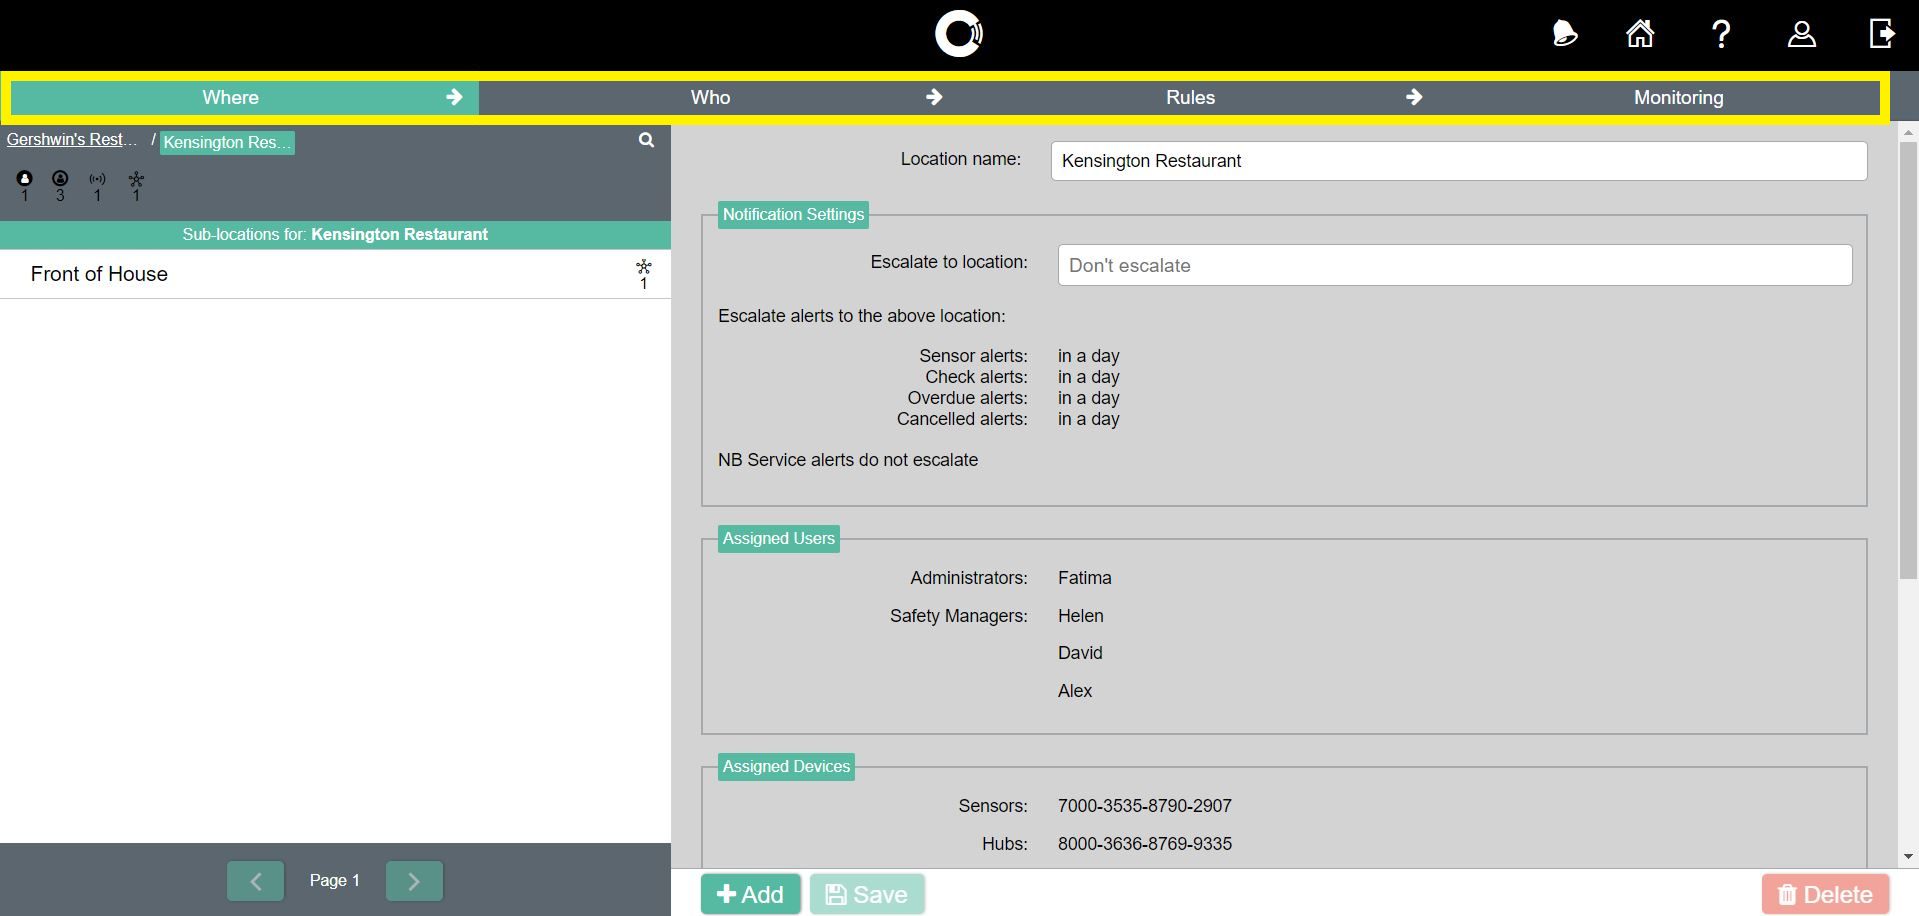Open the Monitoring tab
Viewport: 1919px width, 916px height.
point(1678,97)
